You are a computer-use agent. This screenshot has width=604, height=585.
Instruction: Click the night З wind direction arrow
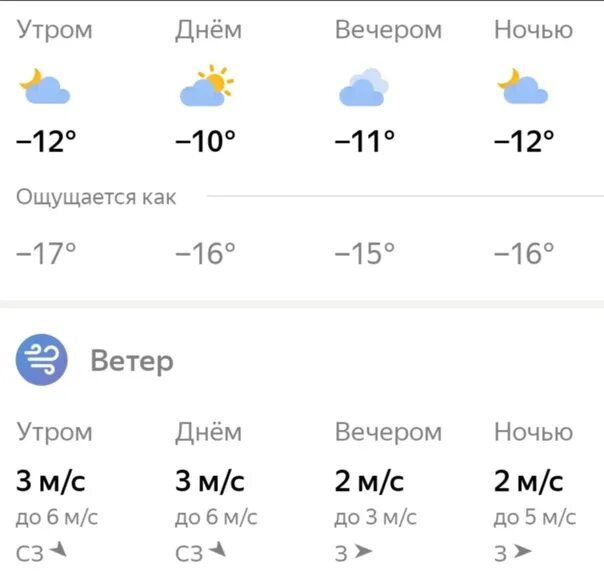pos(522,551)
